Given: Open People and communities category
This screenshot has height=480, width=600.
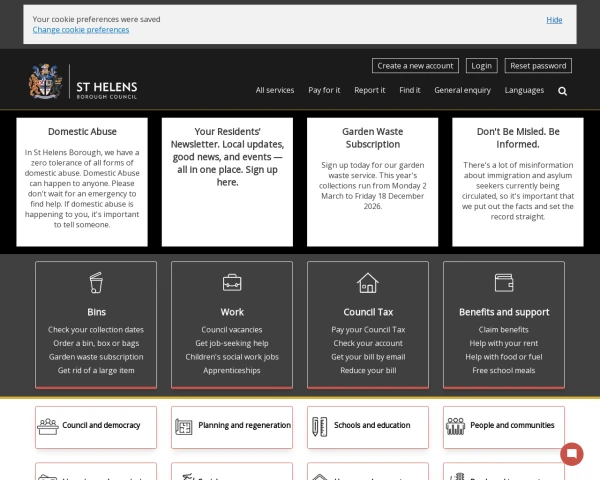Looking at the screenshot, I should [504, 427].
